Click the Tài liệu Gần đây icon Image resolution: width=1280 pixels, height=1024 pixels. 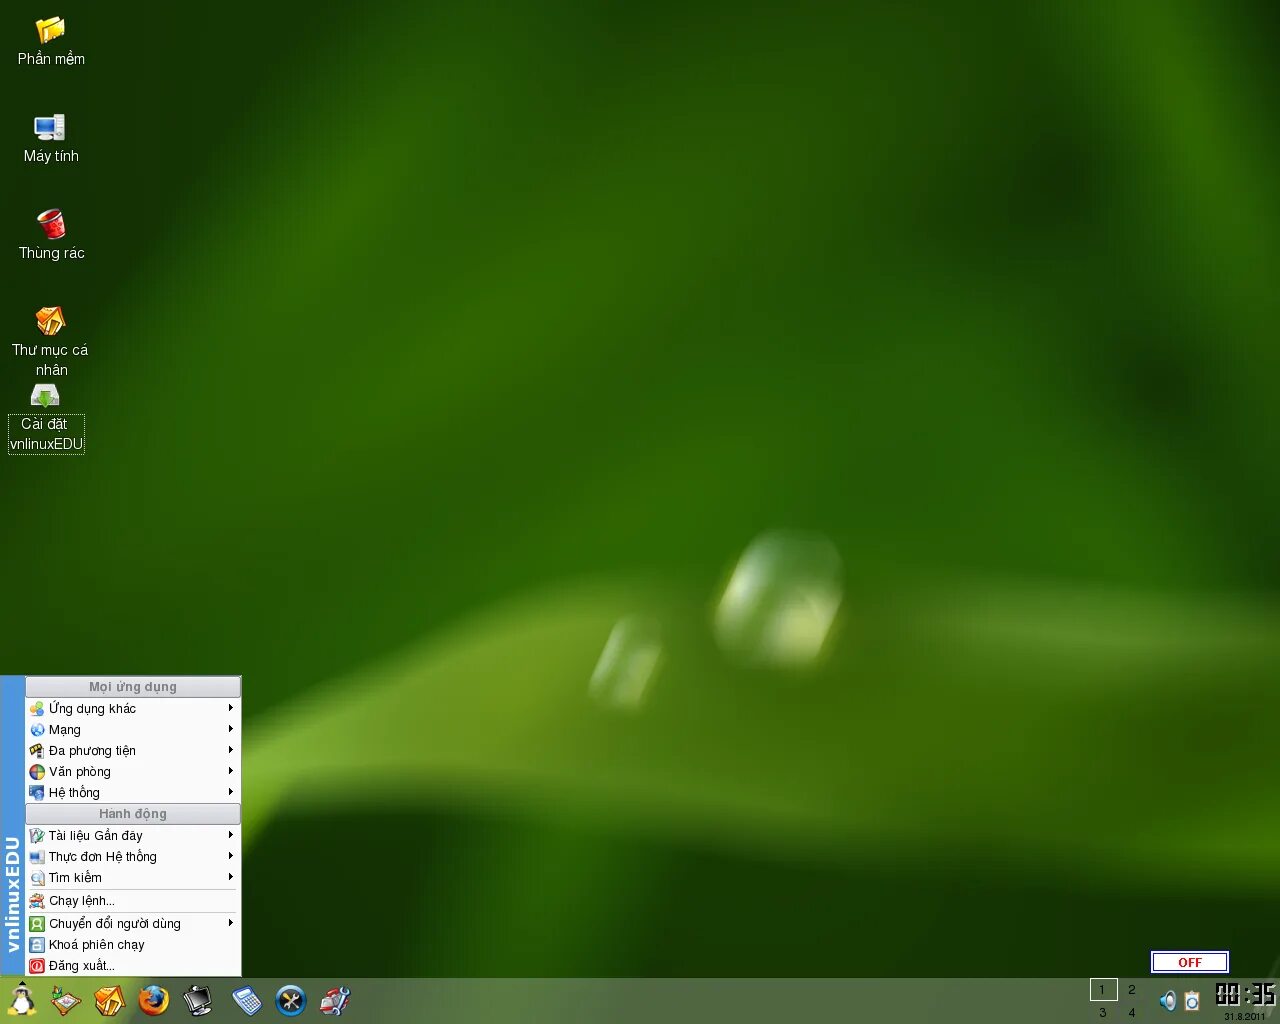click(37, 836)
